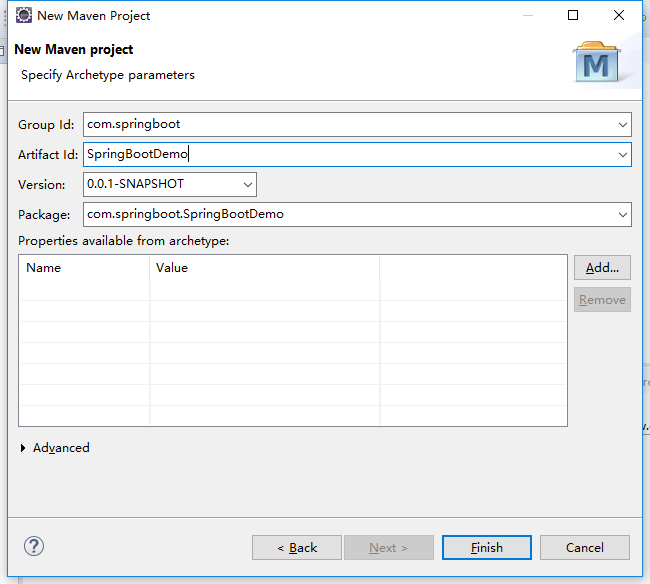Click the 'Properties available from archetype:' label
This screenshot has width=650, height=584.
124,241
